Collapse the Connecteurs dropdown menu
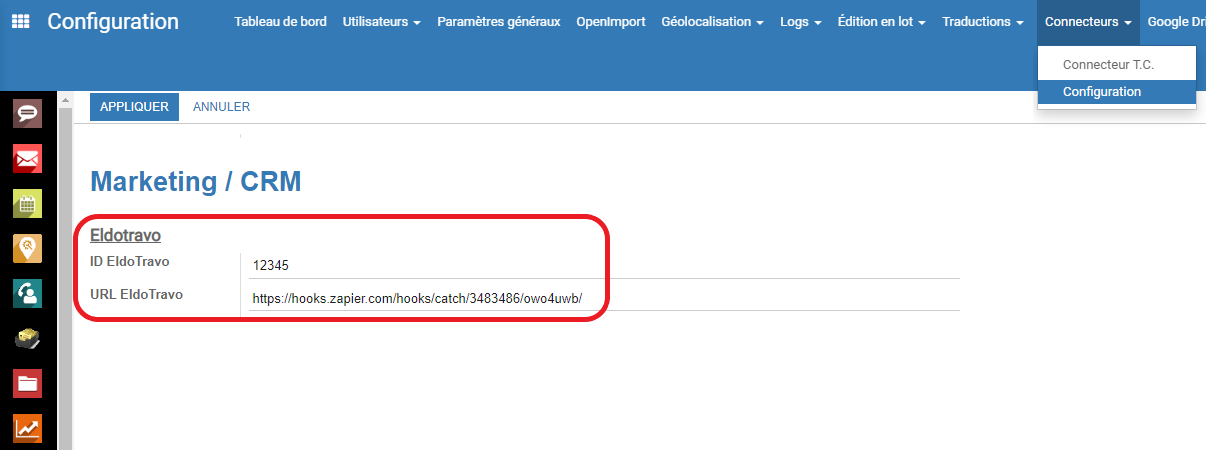Image resolution: width=1206 pixels, height=450 pixels. [x=1088, y=21]
